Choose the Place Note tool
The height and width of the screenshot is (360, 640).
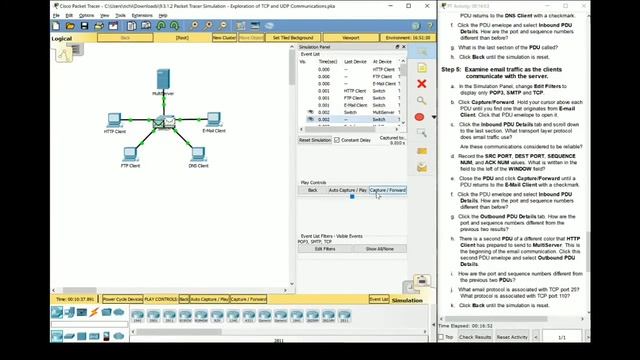pos(422,68)
